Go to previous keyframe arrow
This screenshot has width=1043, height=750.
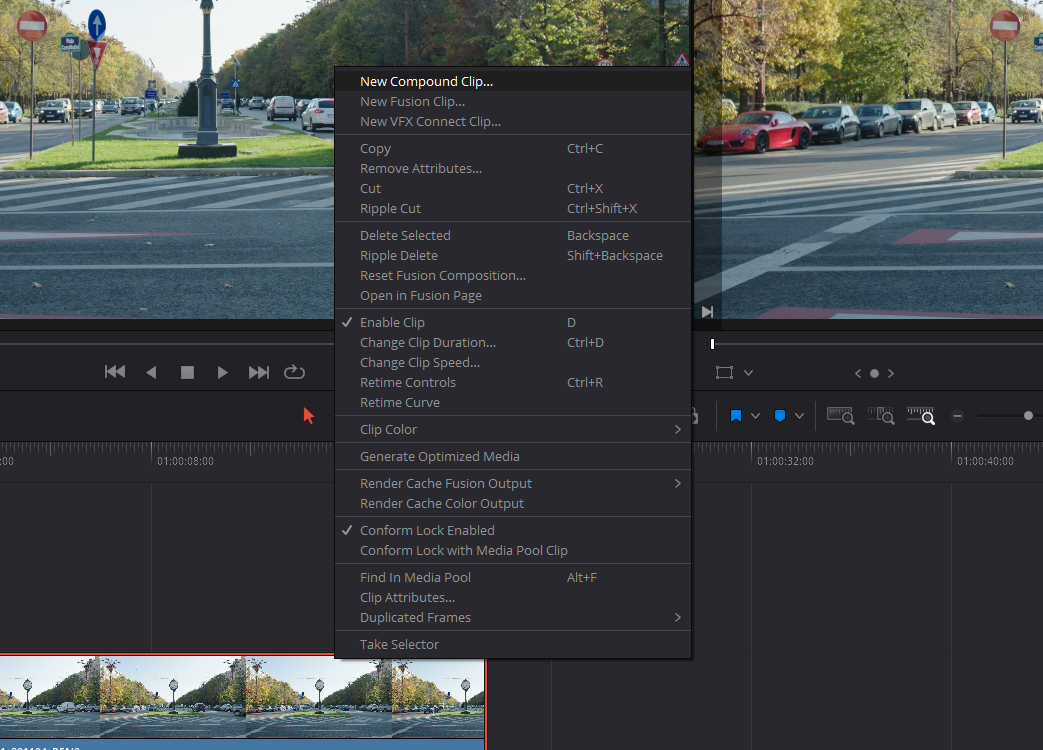click(858, 374)
